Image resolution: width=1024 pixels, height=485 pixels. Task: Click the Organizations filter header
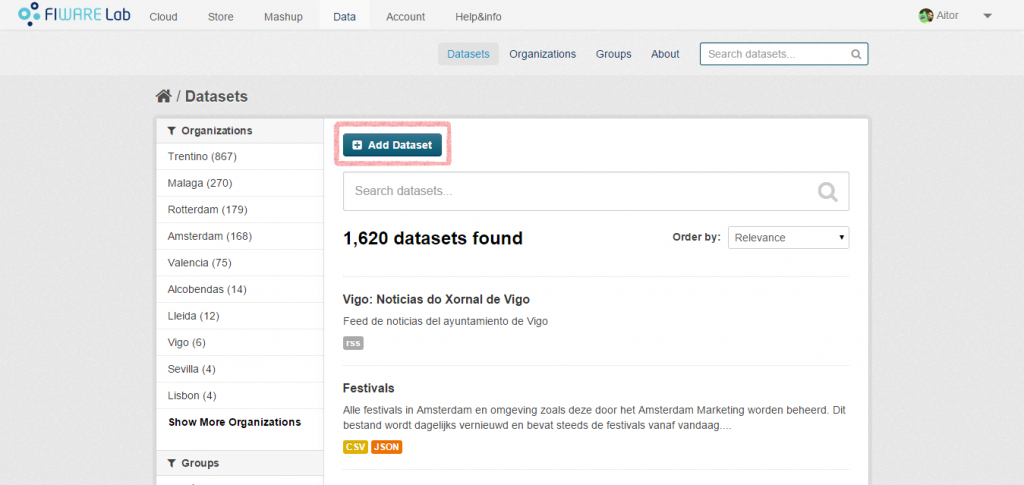click(240, 131)
